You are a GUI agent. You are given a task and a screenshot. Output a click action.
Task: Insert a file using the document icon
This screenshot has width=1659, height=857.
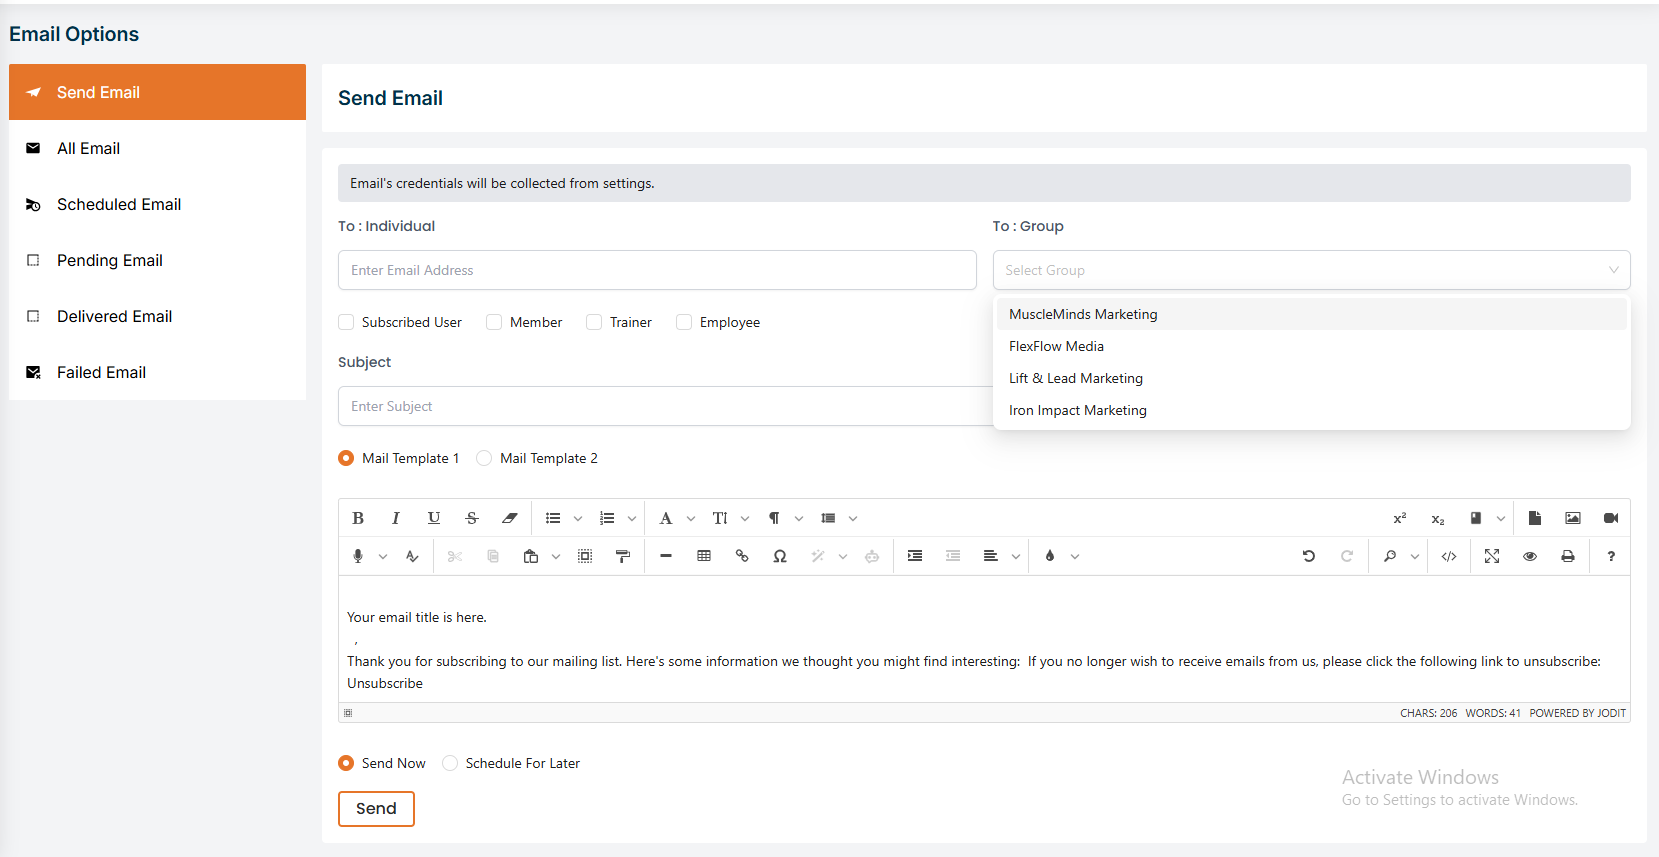(1535, 518)
